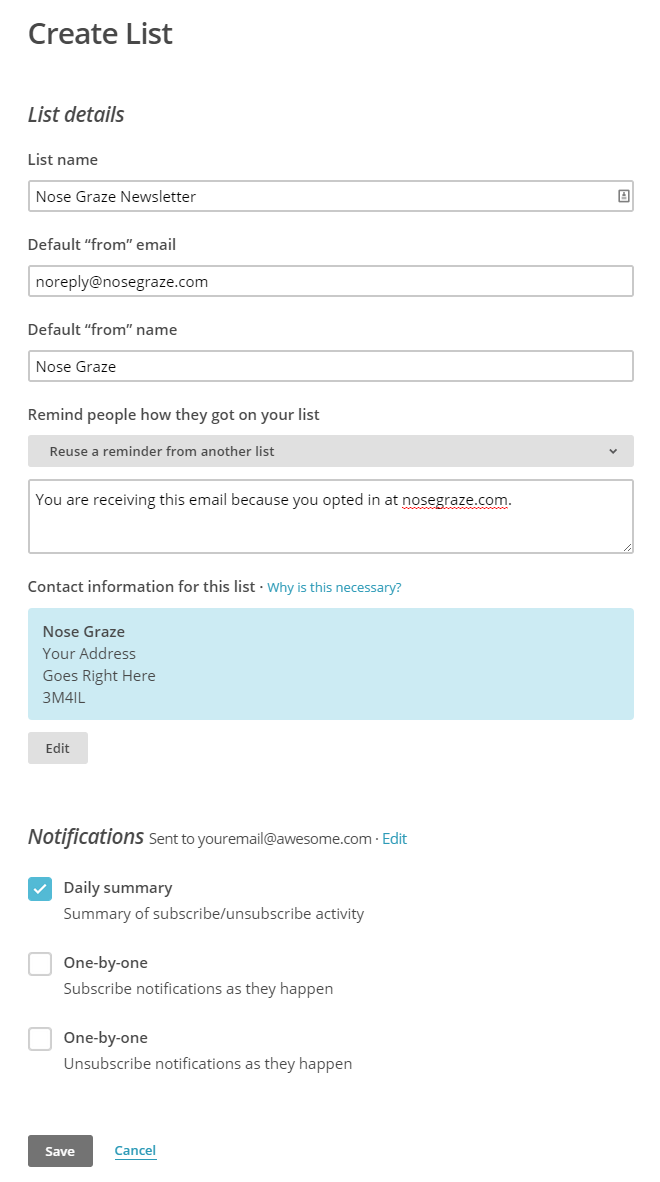Screen dimensions: 660x1182
Task: Open the 'Reuse a reminder from another list' dropdown
Action: 330,452
